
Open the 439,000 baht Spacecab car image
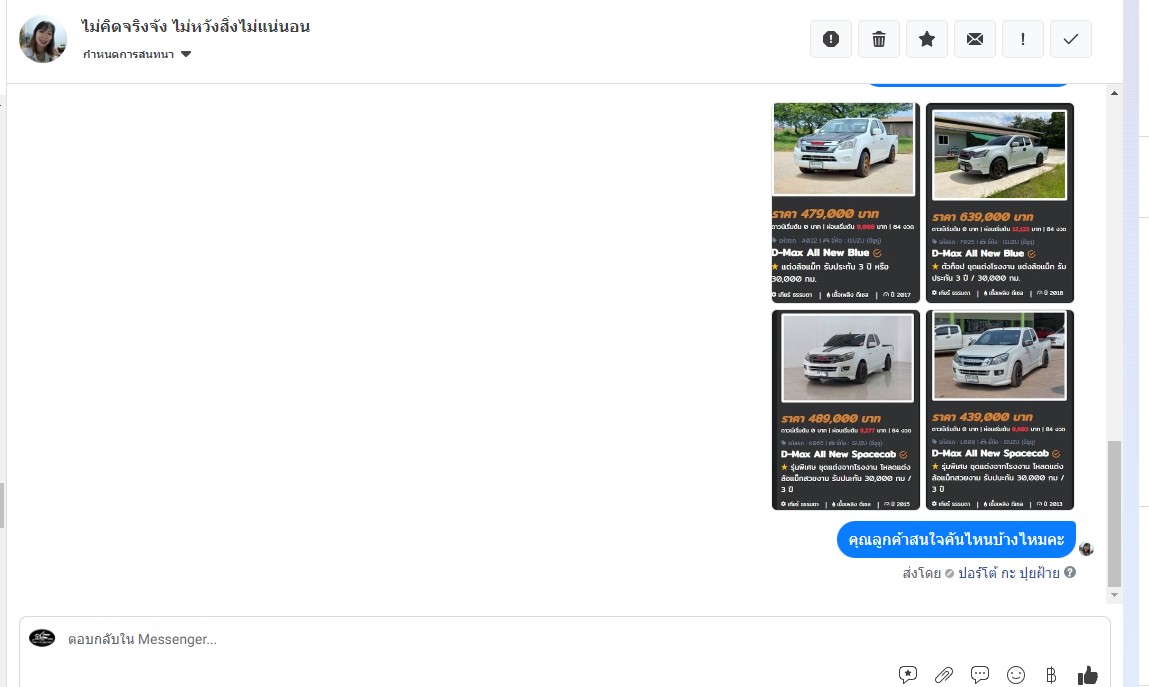point(1000,409)
